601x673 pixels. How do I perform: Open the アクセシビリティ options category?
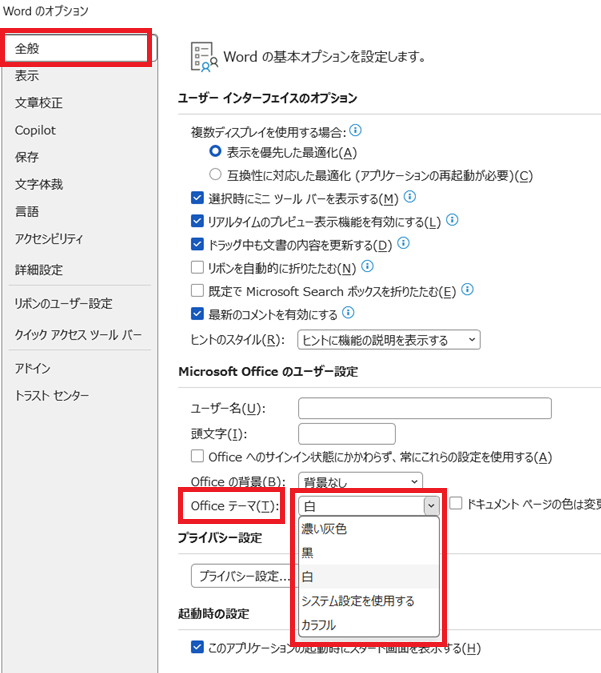(x=49, y=239)
